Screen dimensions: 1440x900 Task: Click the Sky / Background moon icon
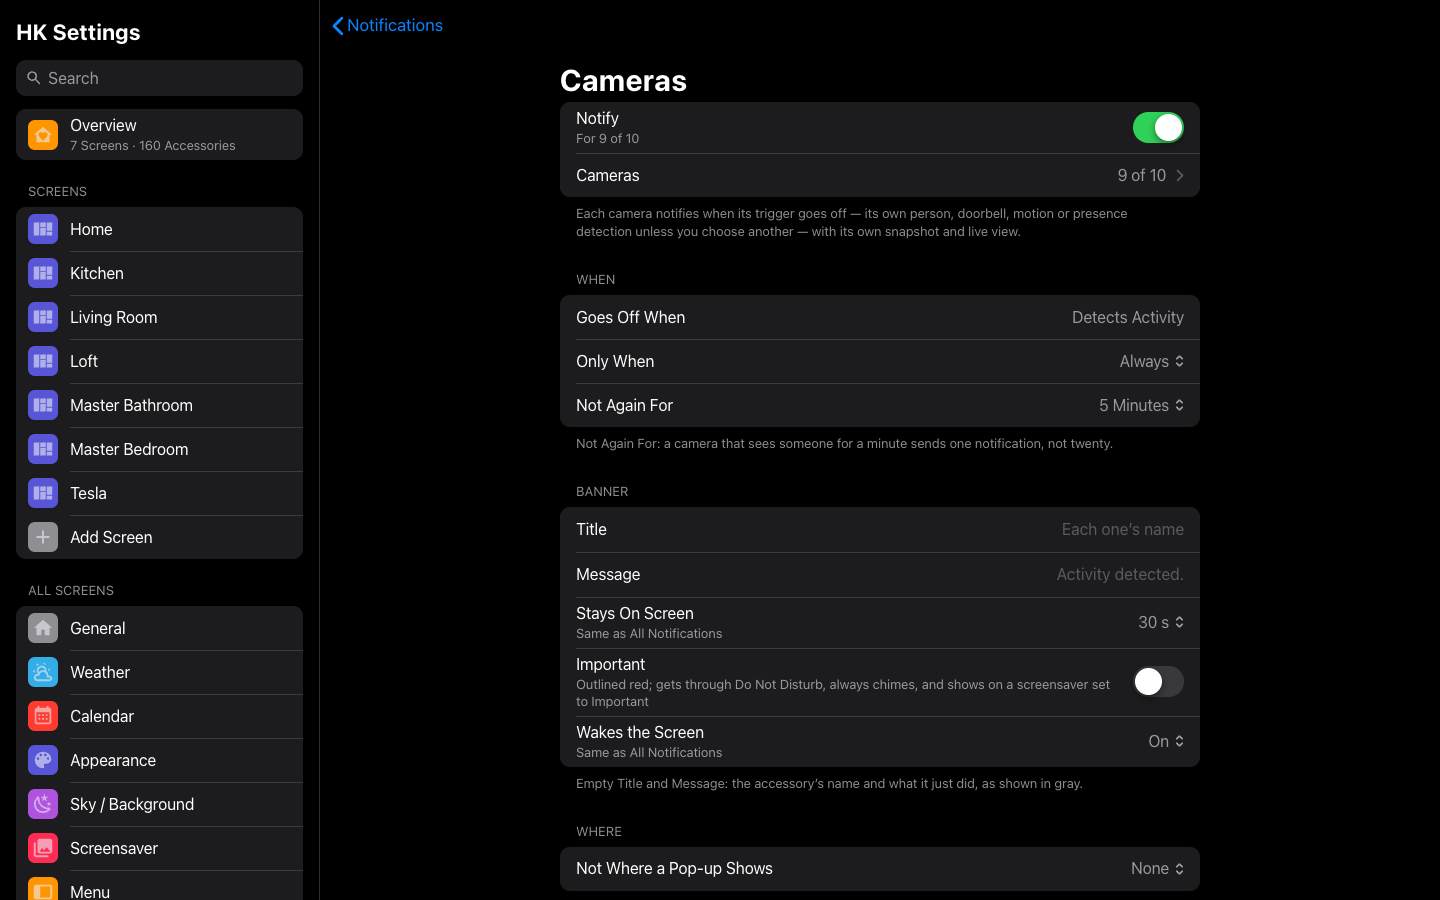[x=43, y=804]
